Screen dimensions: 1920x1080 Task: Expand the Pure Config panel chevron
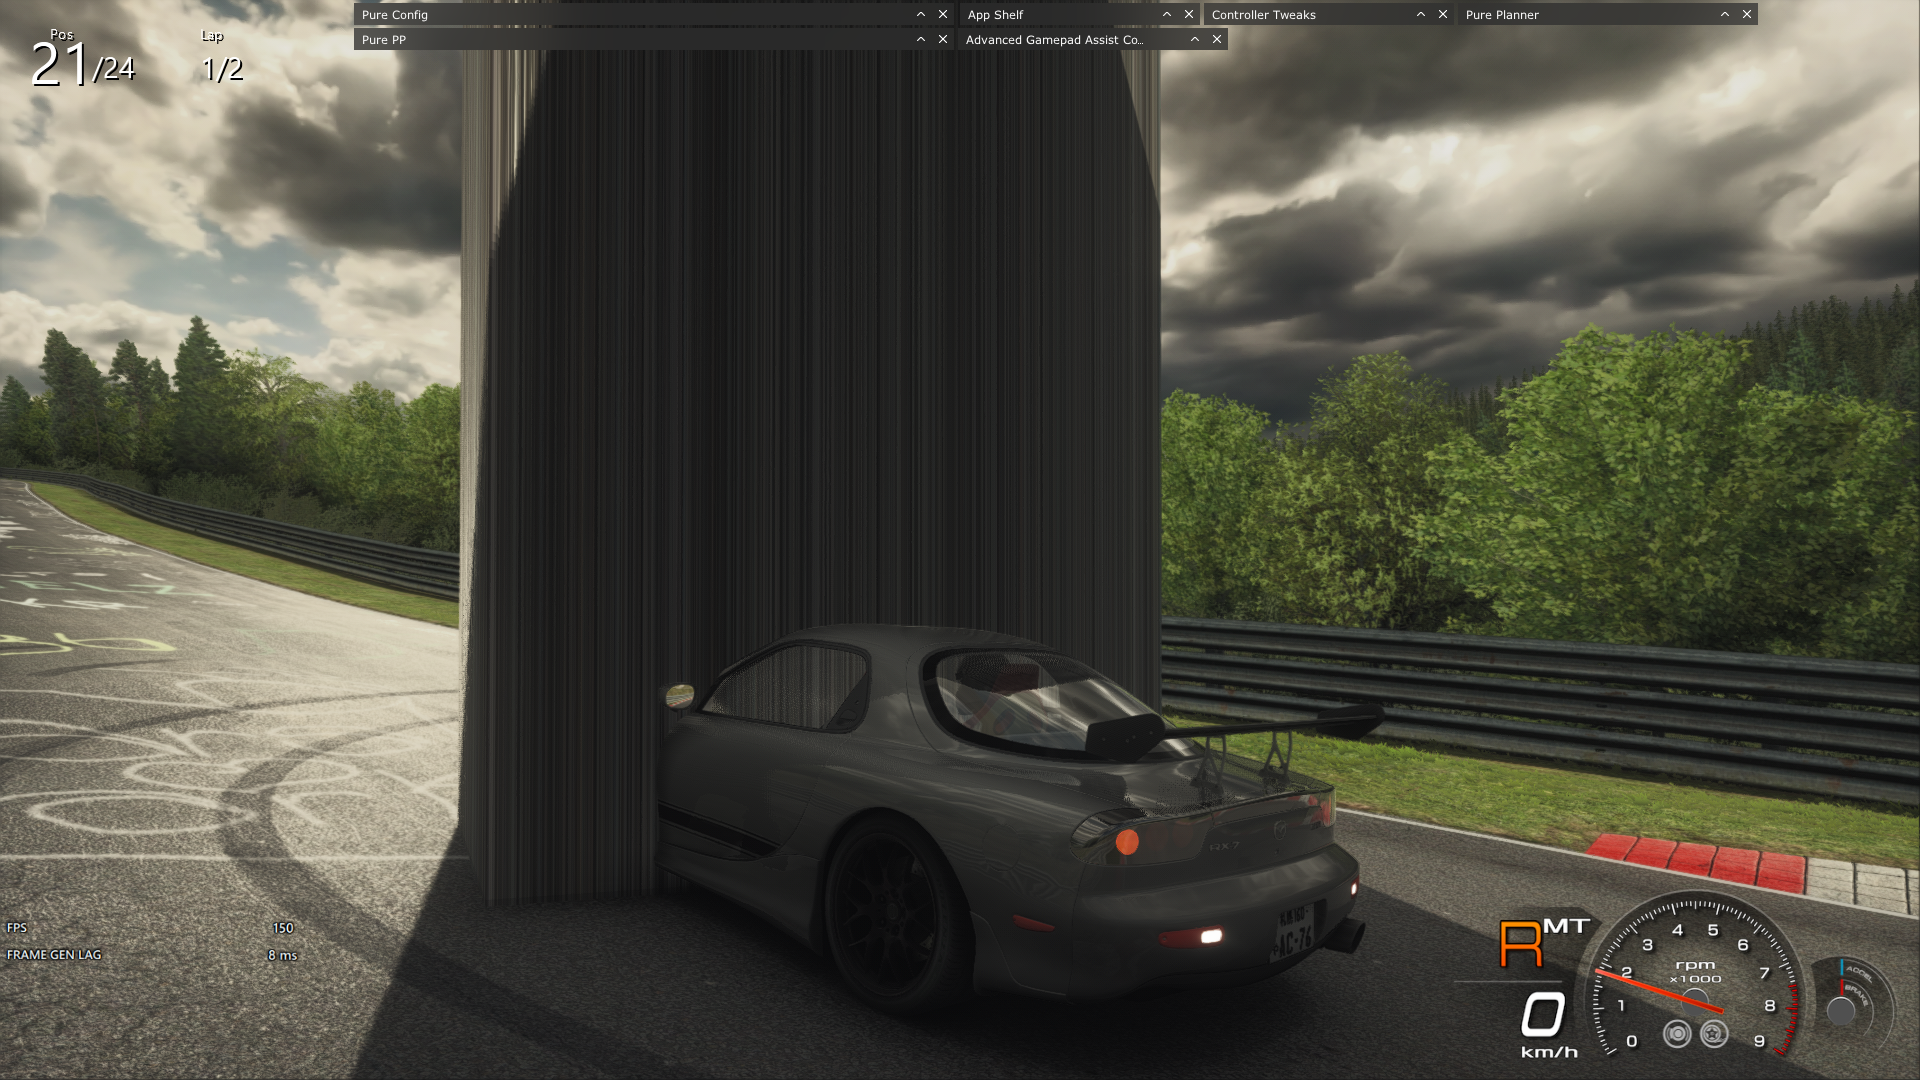[920, 14]
